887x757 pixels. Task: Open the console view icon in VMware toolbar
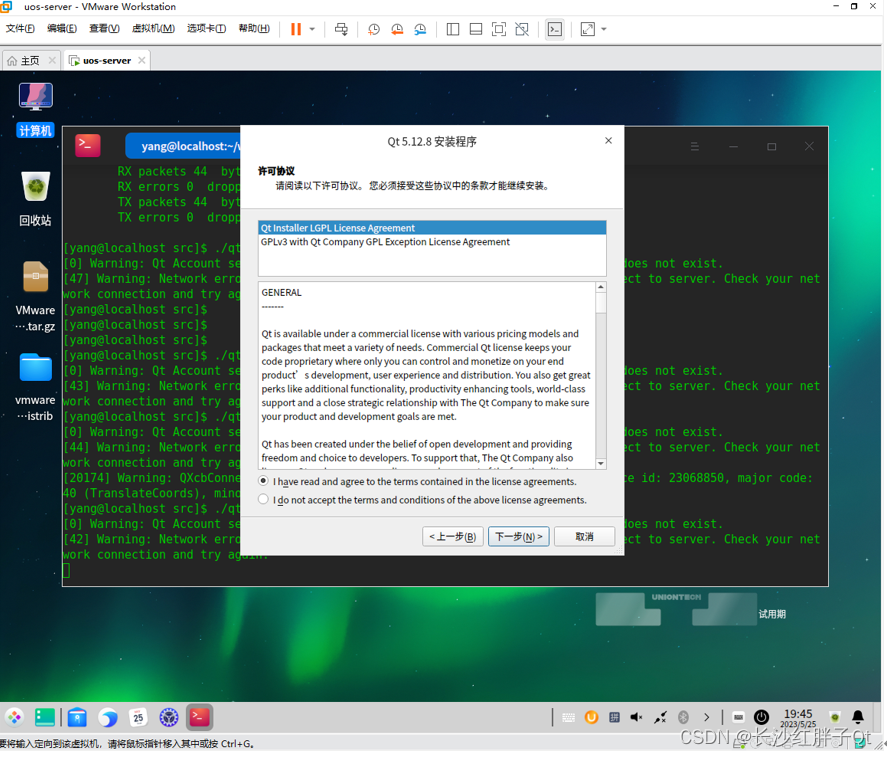click(554, 29)
